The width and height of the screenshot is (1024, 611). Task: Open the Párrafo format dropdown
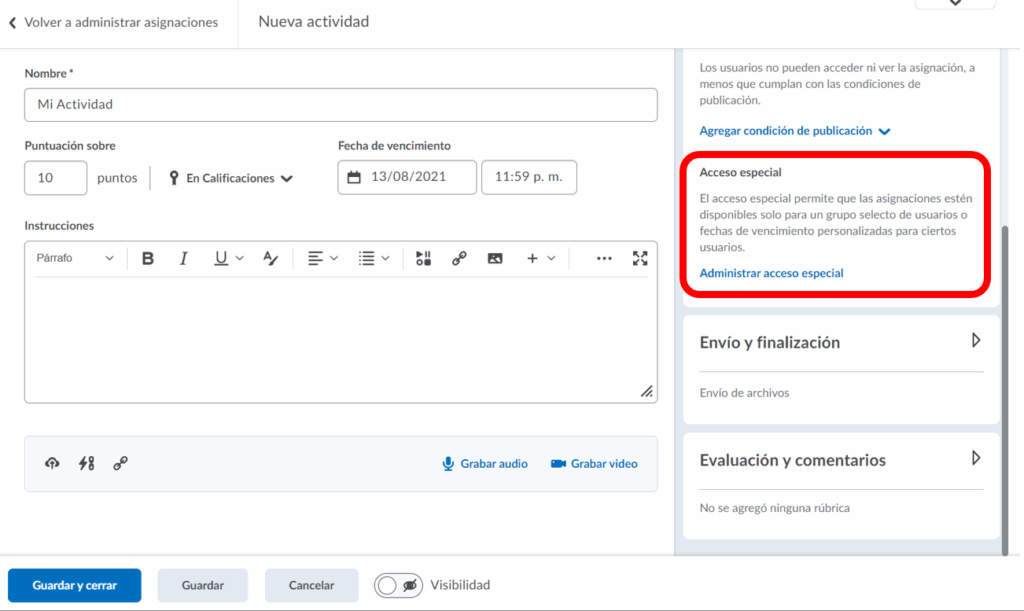pyautogui.click(x=76, y=258)
